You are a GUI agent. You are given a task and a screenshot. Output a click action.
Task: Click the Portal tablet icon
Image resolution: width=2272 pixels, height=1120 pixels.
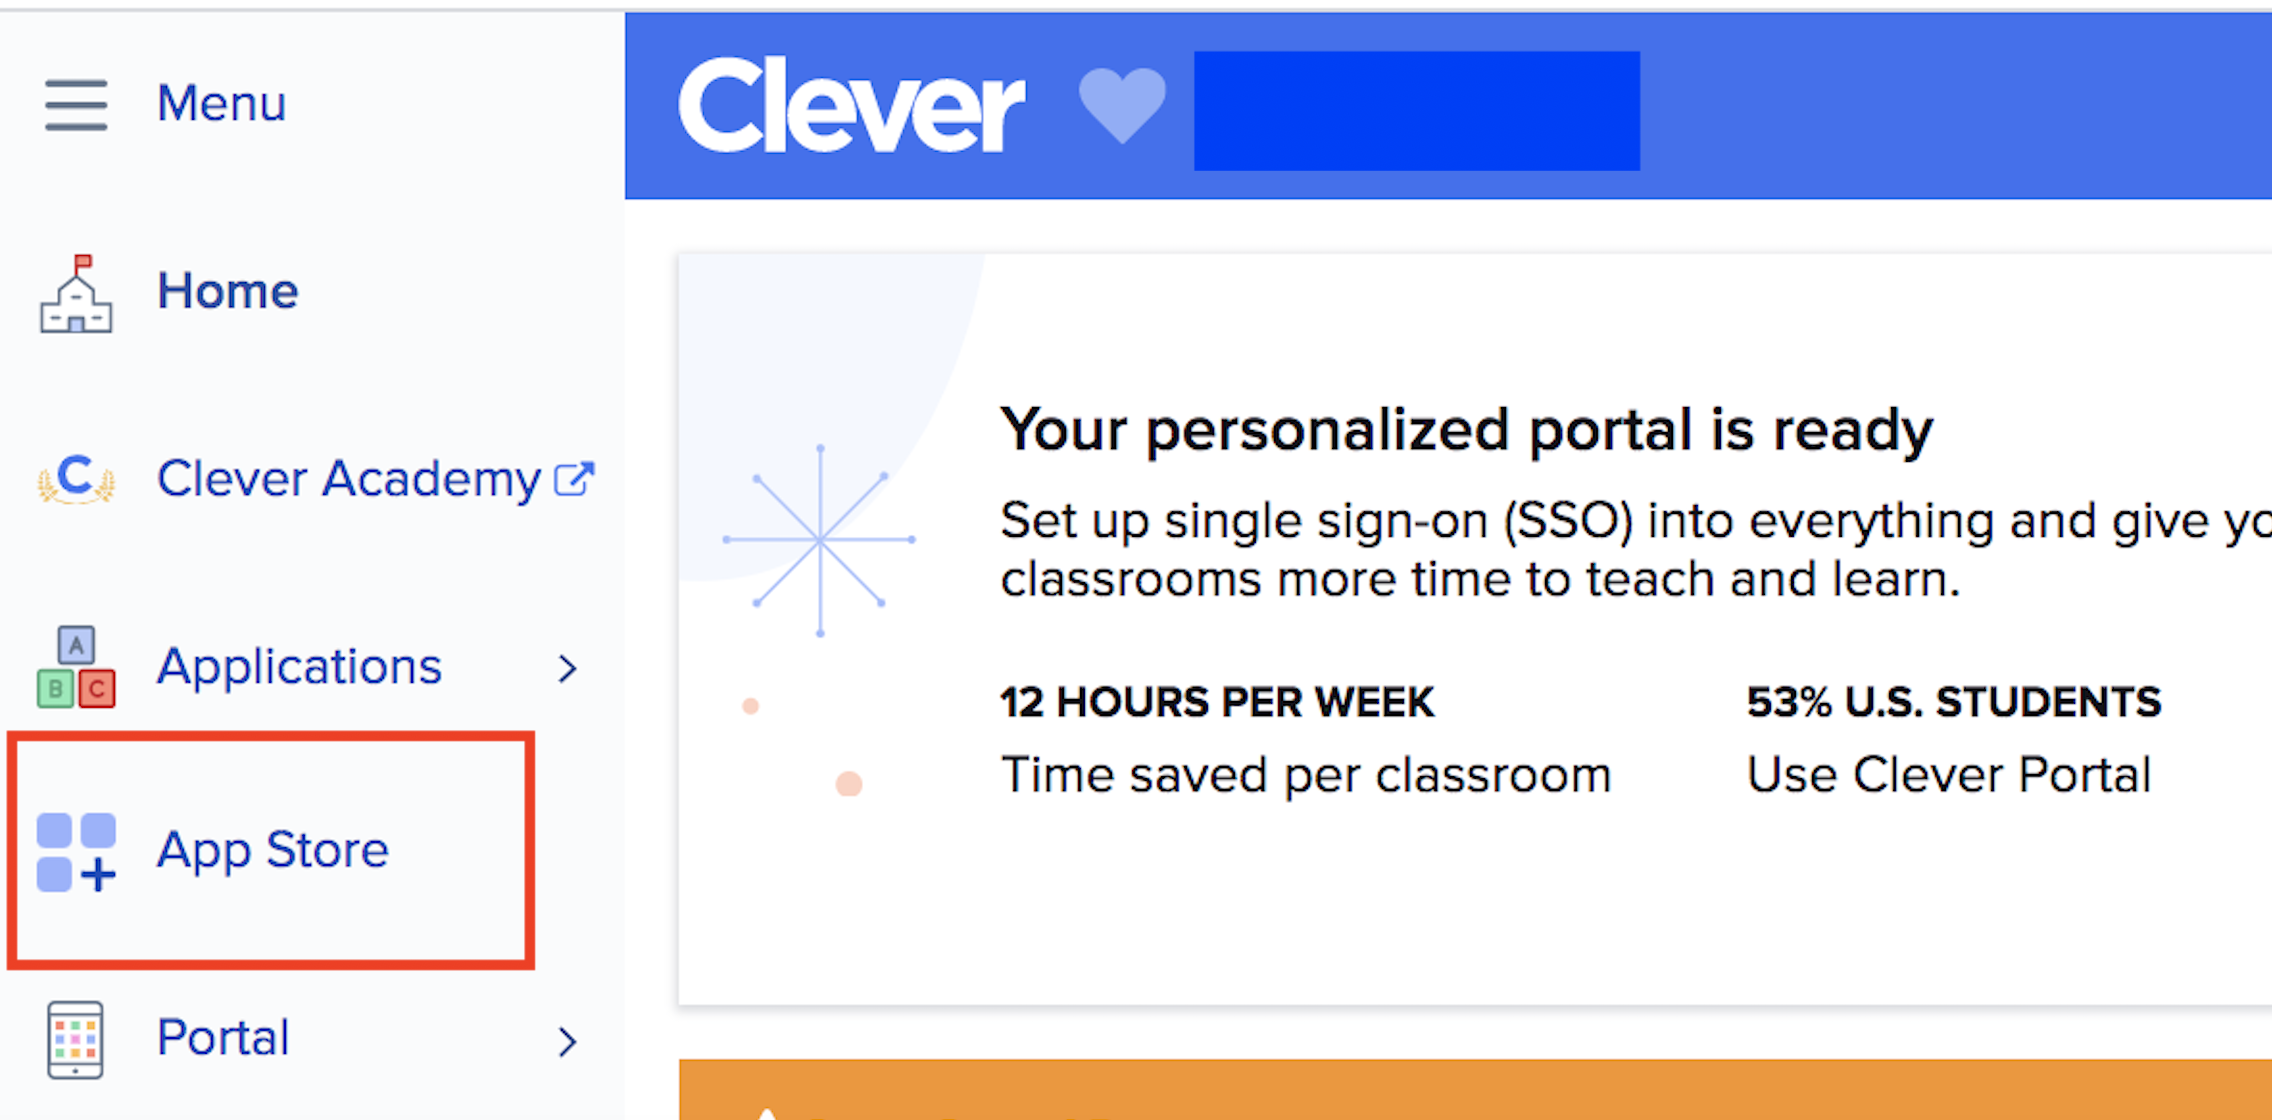76,1040
